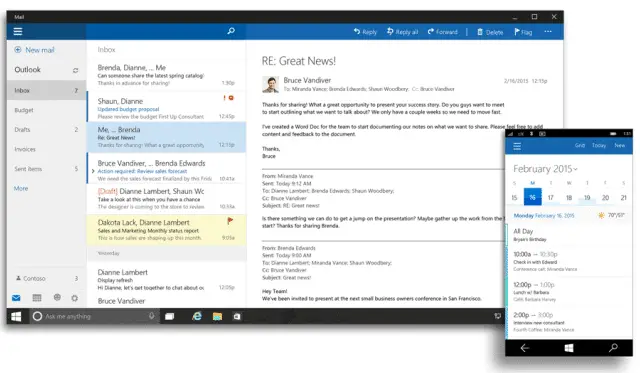Click the Reply button
The image size is (640, 373).
point(365,32)
